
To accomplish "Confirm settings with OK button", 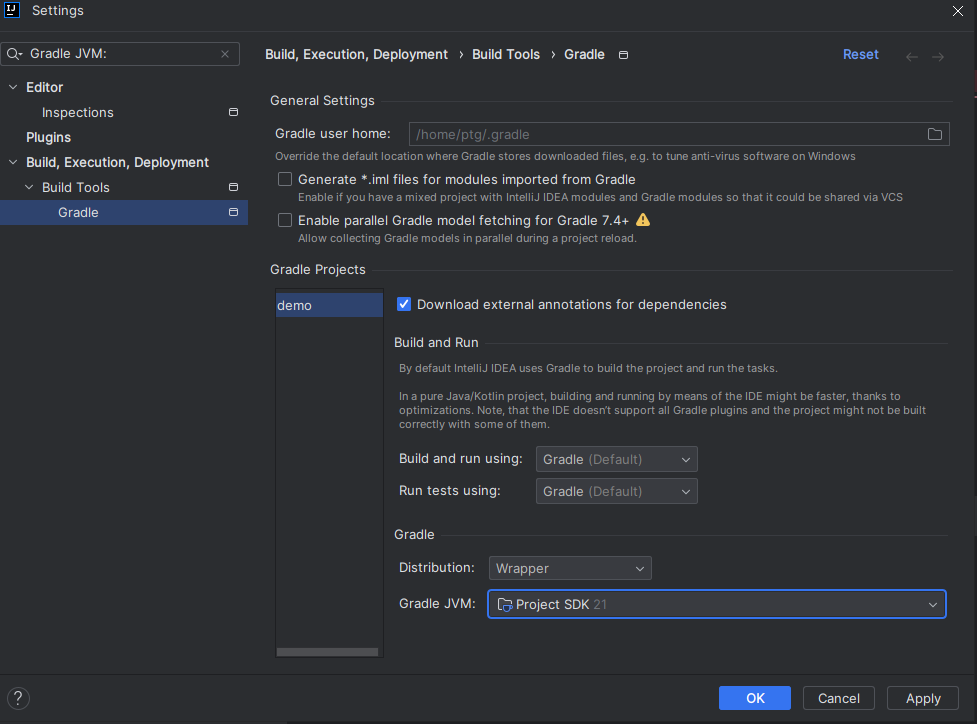I will 755,698.
